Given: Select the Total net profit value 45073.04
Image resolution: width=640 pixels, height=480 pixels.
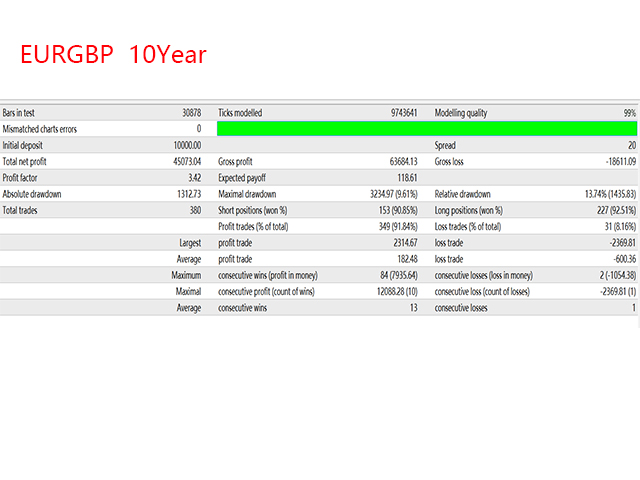Looking at the screenshot, I should [182, 161].
